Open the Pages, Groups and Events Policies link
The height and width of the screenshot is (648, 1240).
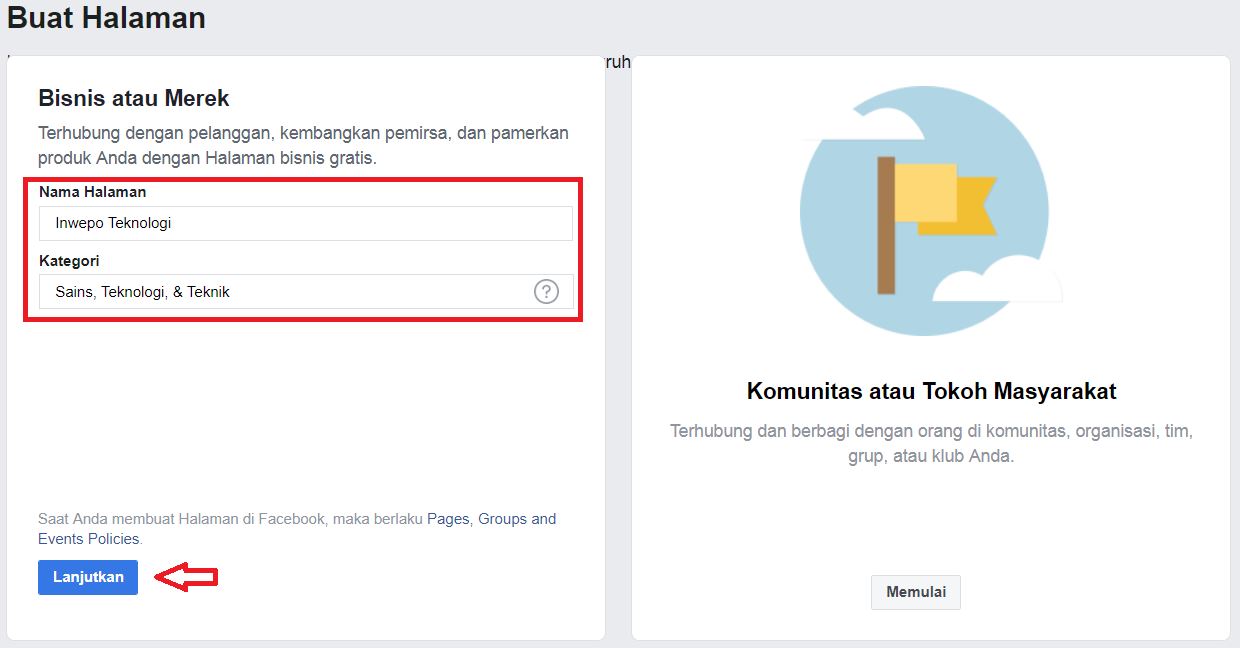(x=297, y=529)
